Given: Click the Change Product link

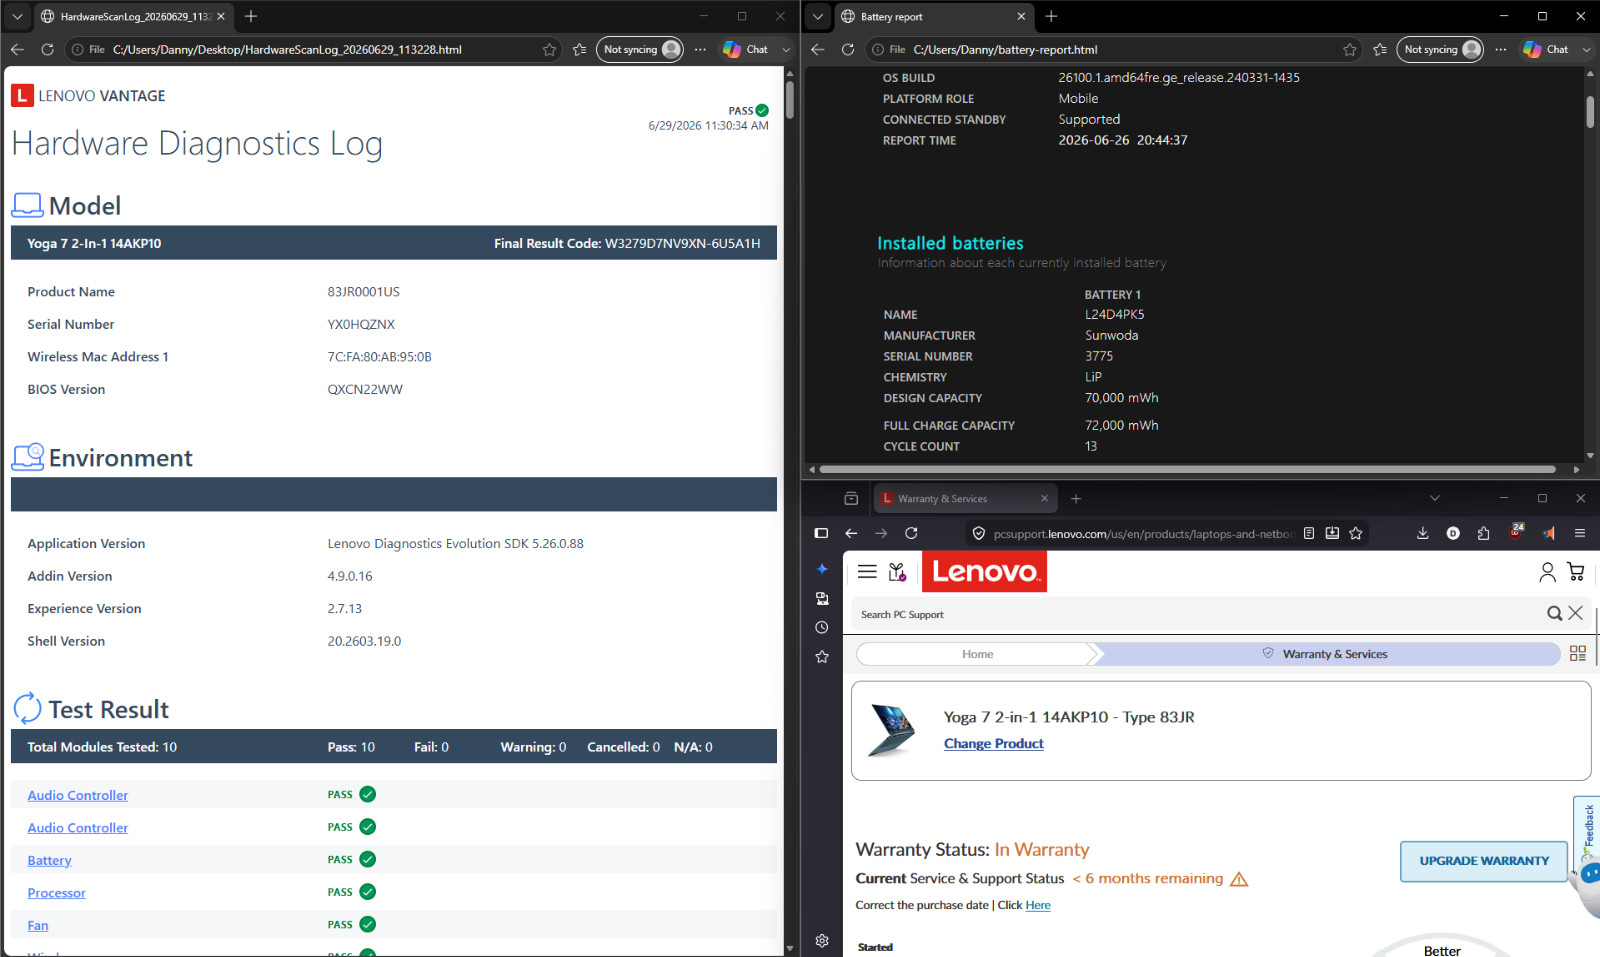Looking at the screenshot, I should click(x=993, y=744).
